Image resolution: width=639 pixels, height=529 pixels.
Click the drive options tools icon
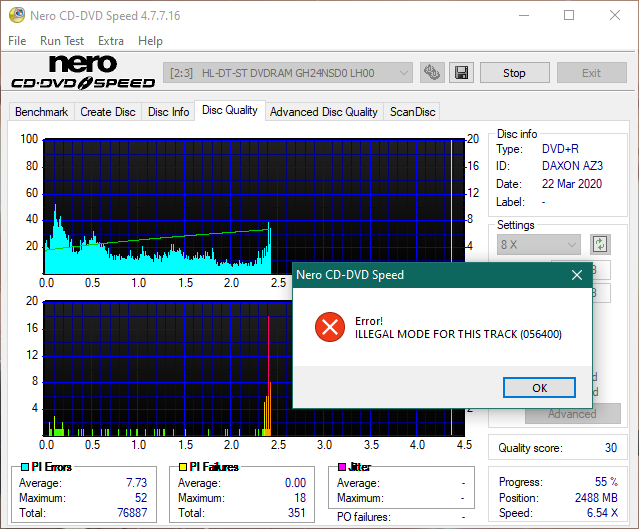(x=432, y=73)
